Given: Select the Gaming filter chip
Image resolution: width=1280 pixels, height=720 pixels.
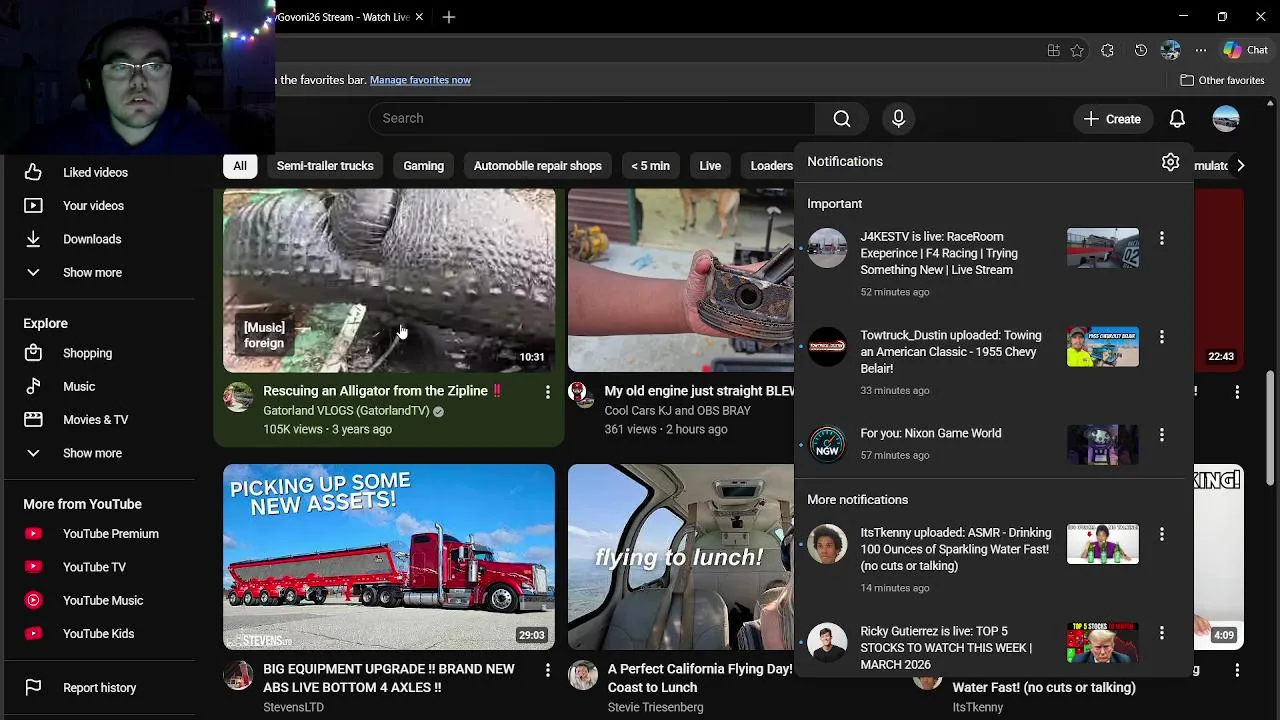Looking at the screenshot, I should [x=423, y=166].
